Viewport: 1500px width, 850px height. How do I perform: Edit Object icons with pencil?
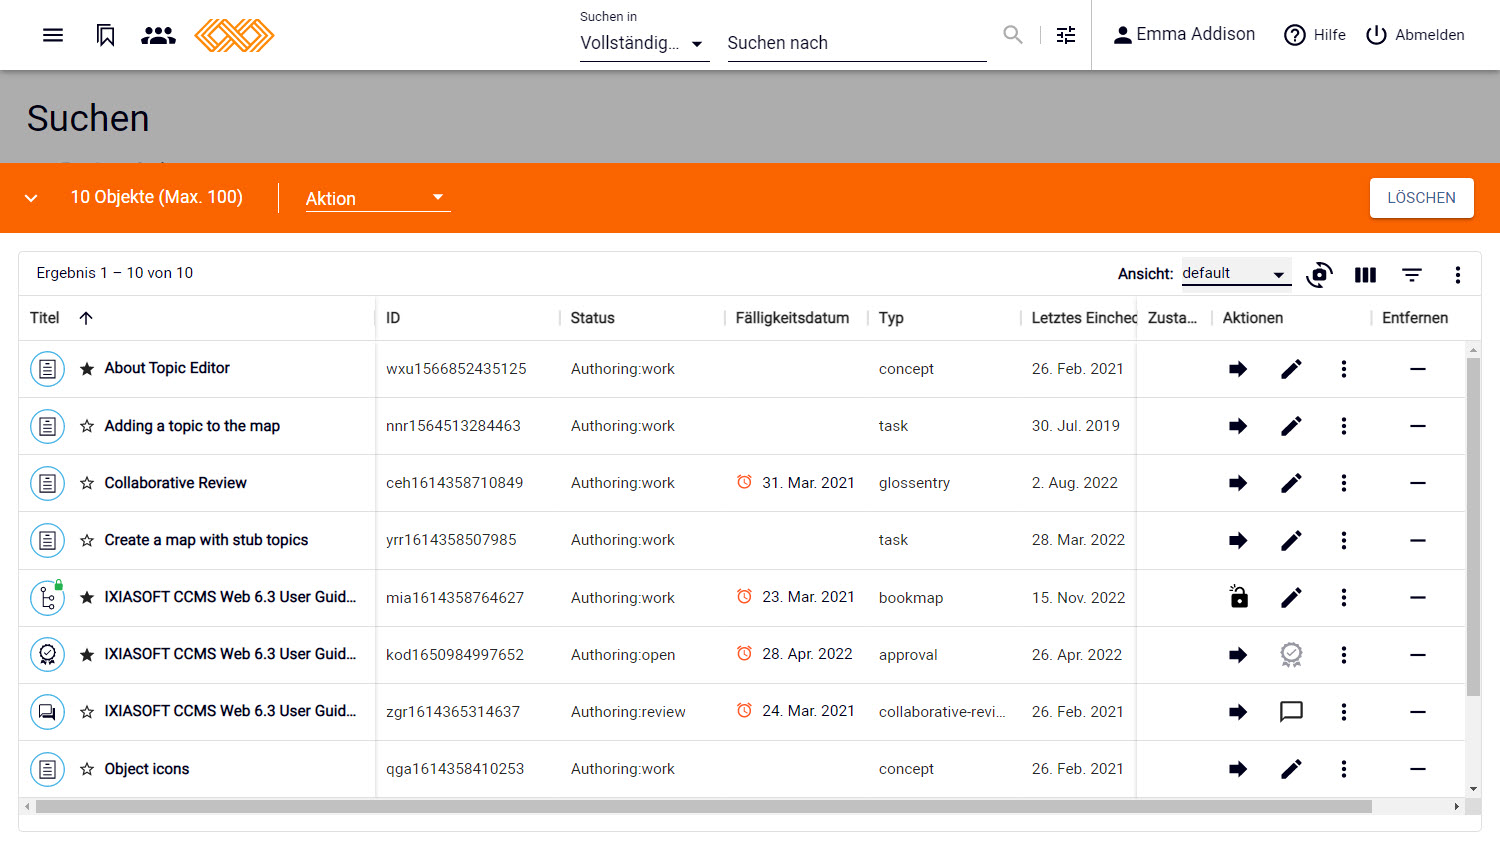pyautogui.click(x=1291, y=769)
